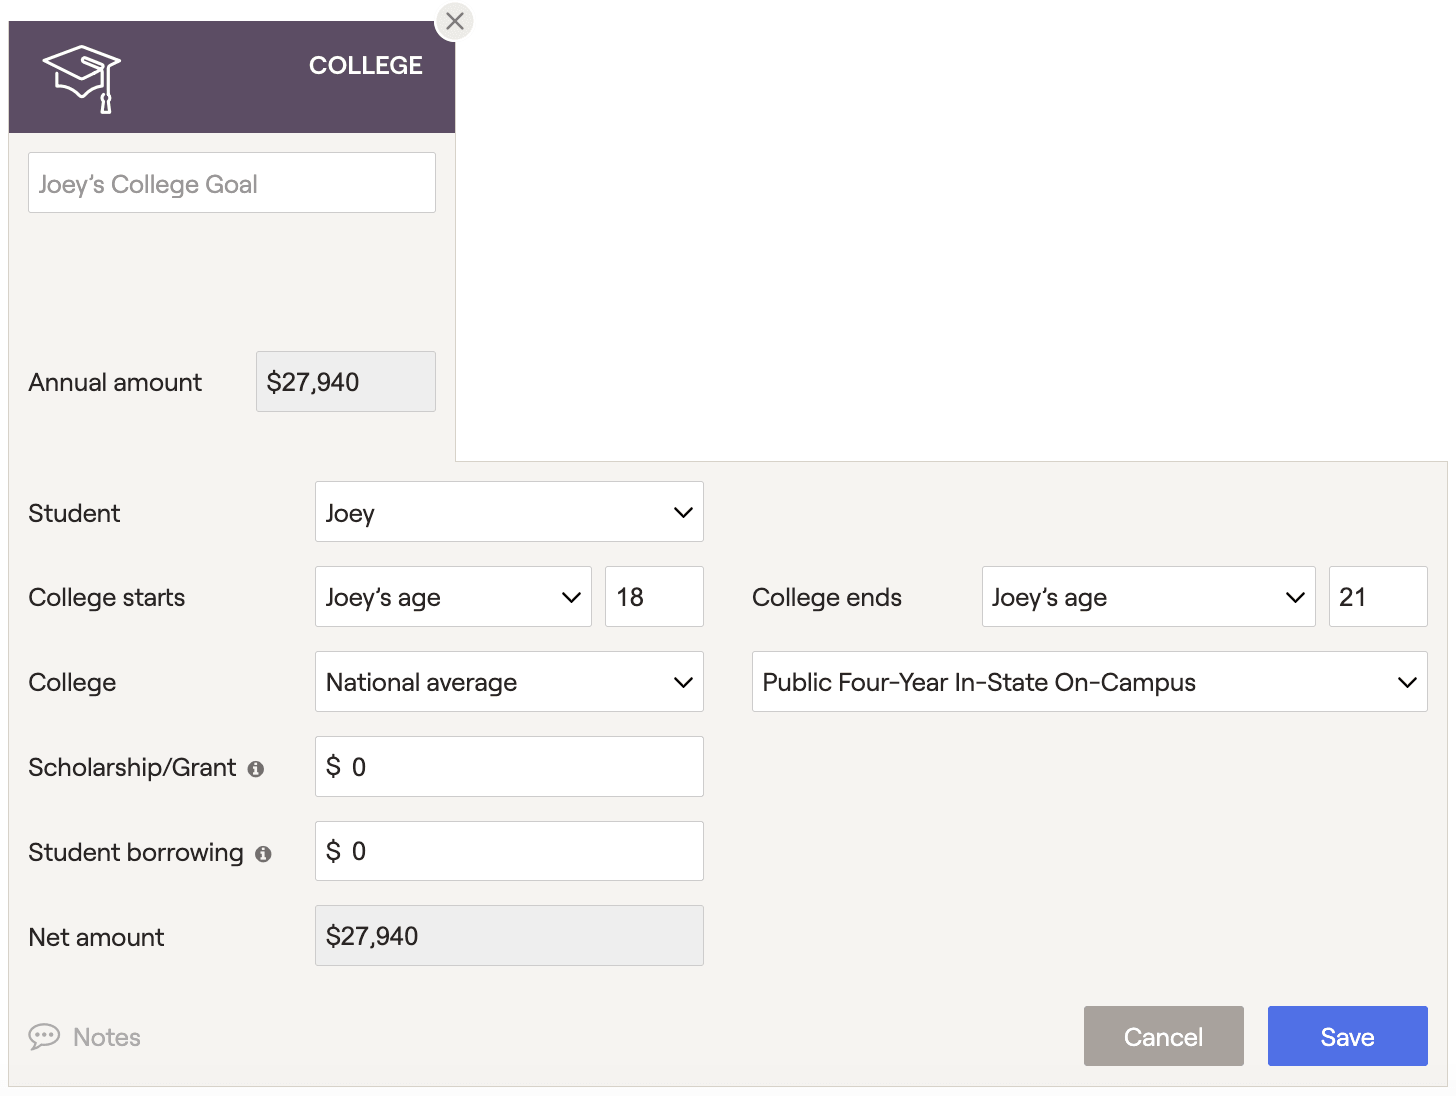Image resolution: width=1456 pixels, height=1096 pixels.
Task: Click the graduation cap College icon
Action: pos(82,78)
